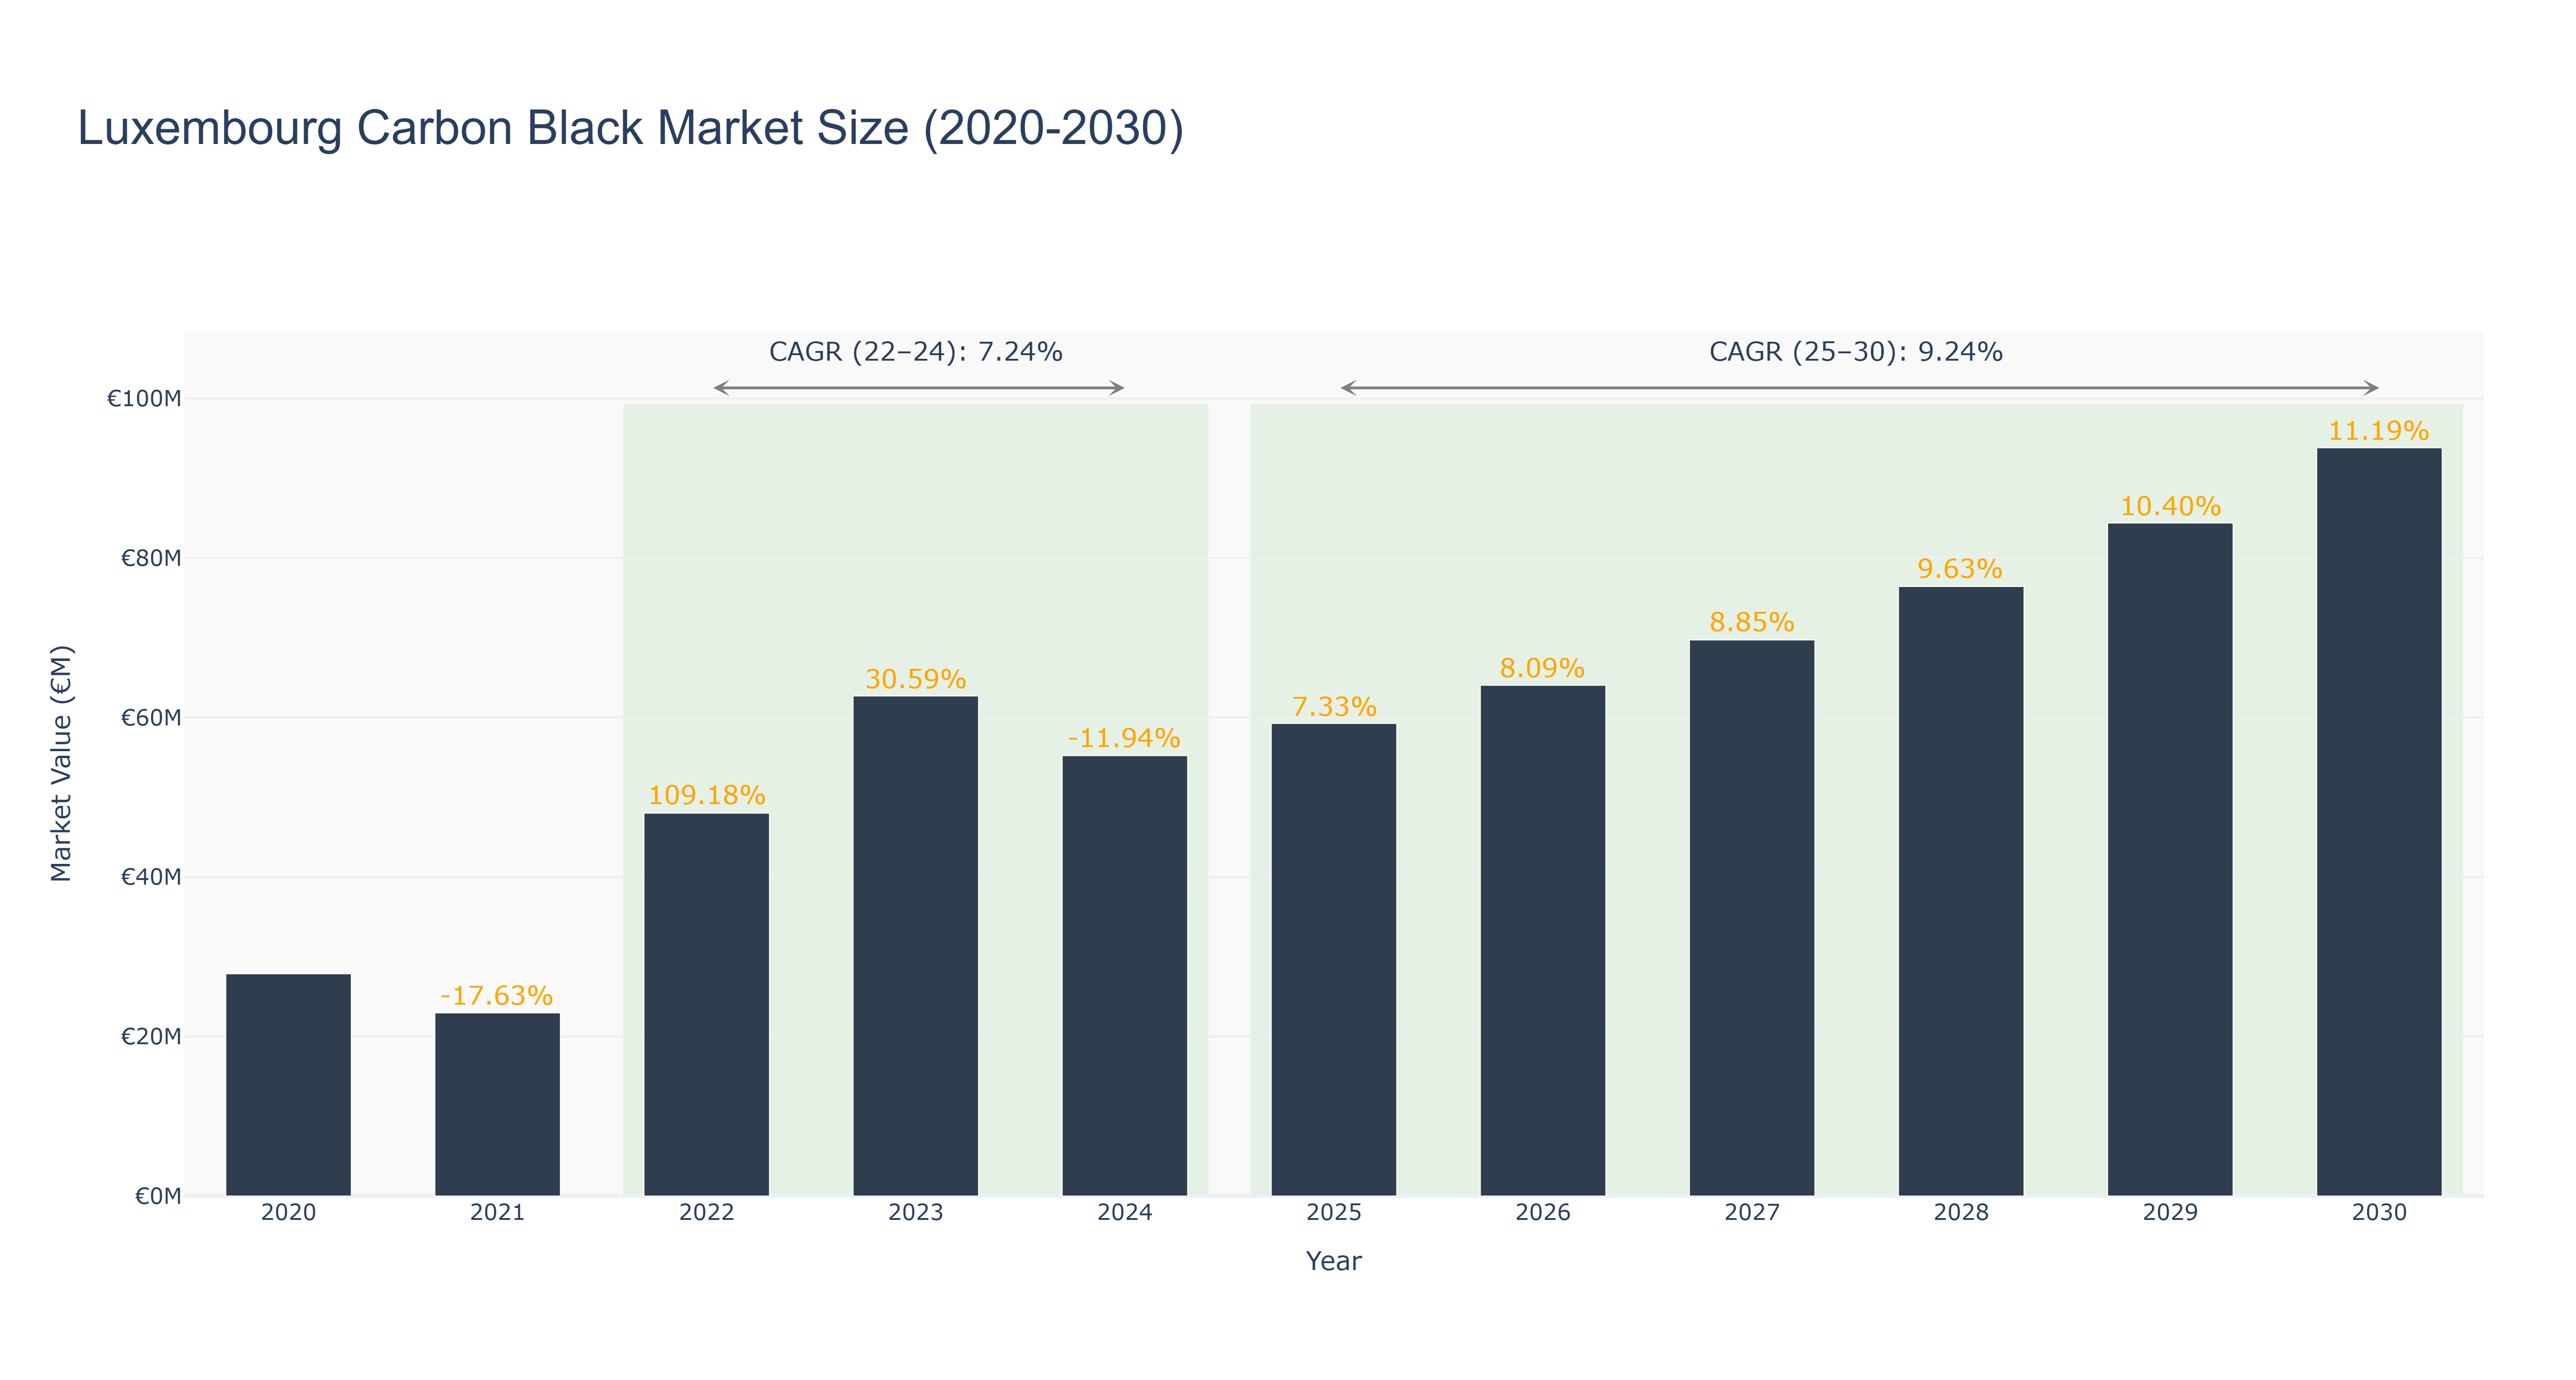
Task: Click the Market Value (€M) axis title
Action: (61, 764)
